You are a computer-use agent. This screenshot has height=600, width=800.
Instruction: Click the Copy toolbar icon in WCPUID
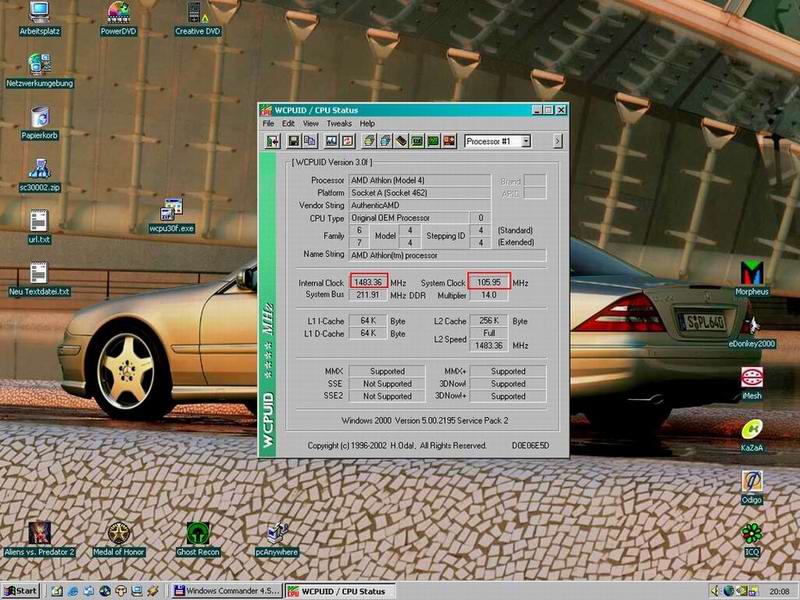pos(310,141)
